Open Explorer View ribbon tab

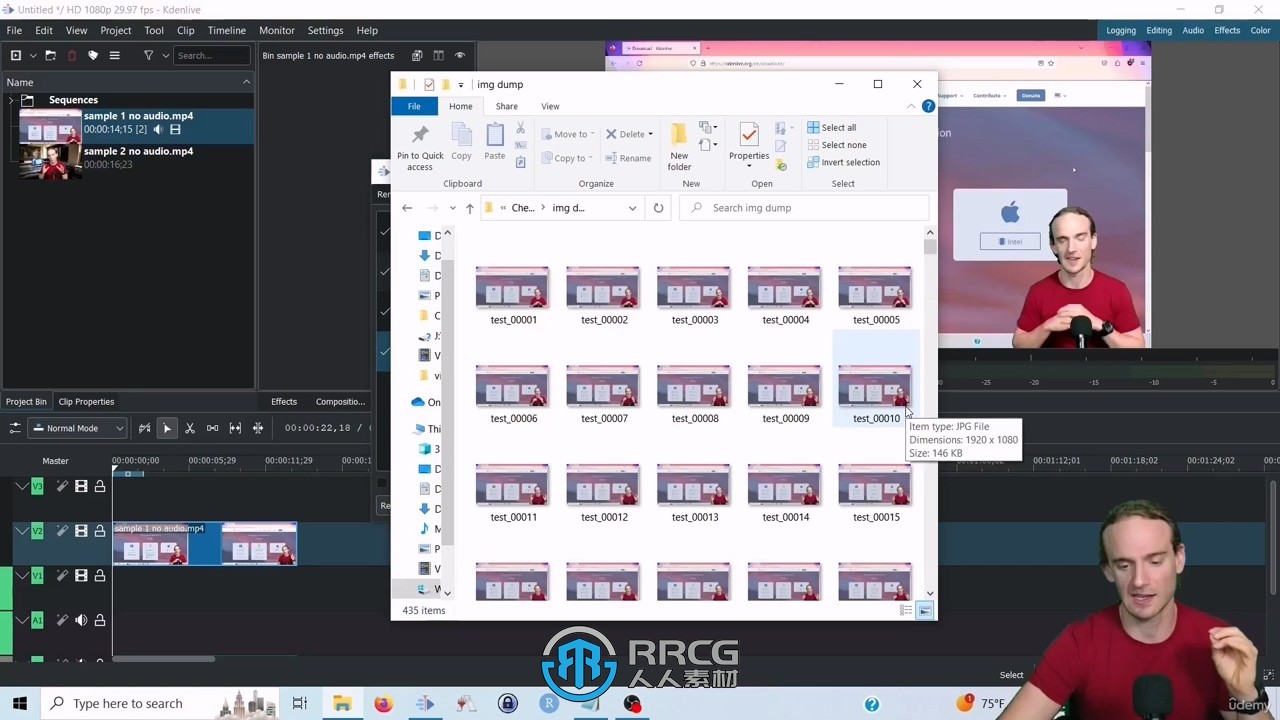(550, 106)
